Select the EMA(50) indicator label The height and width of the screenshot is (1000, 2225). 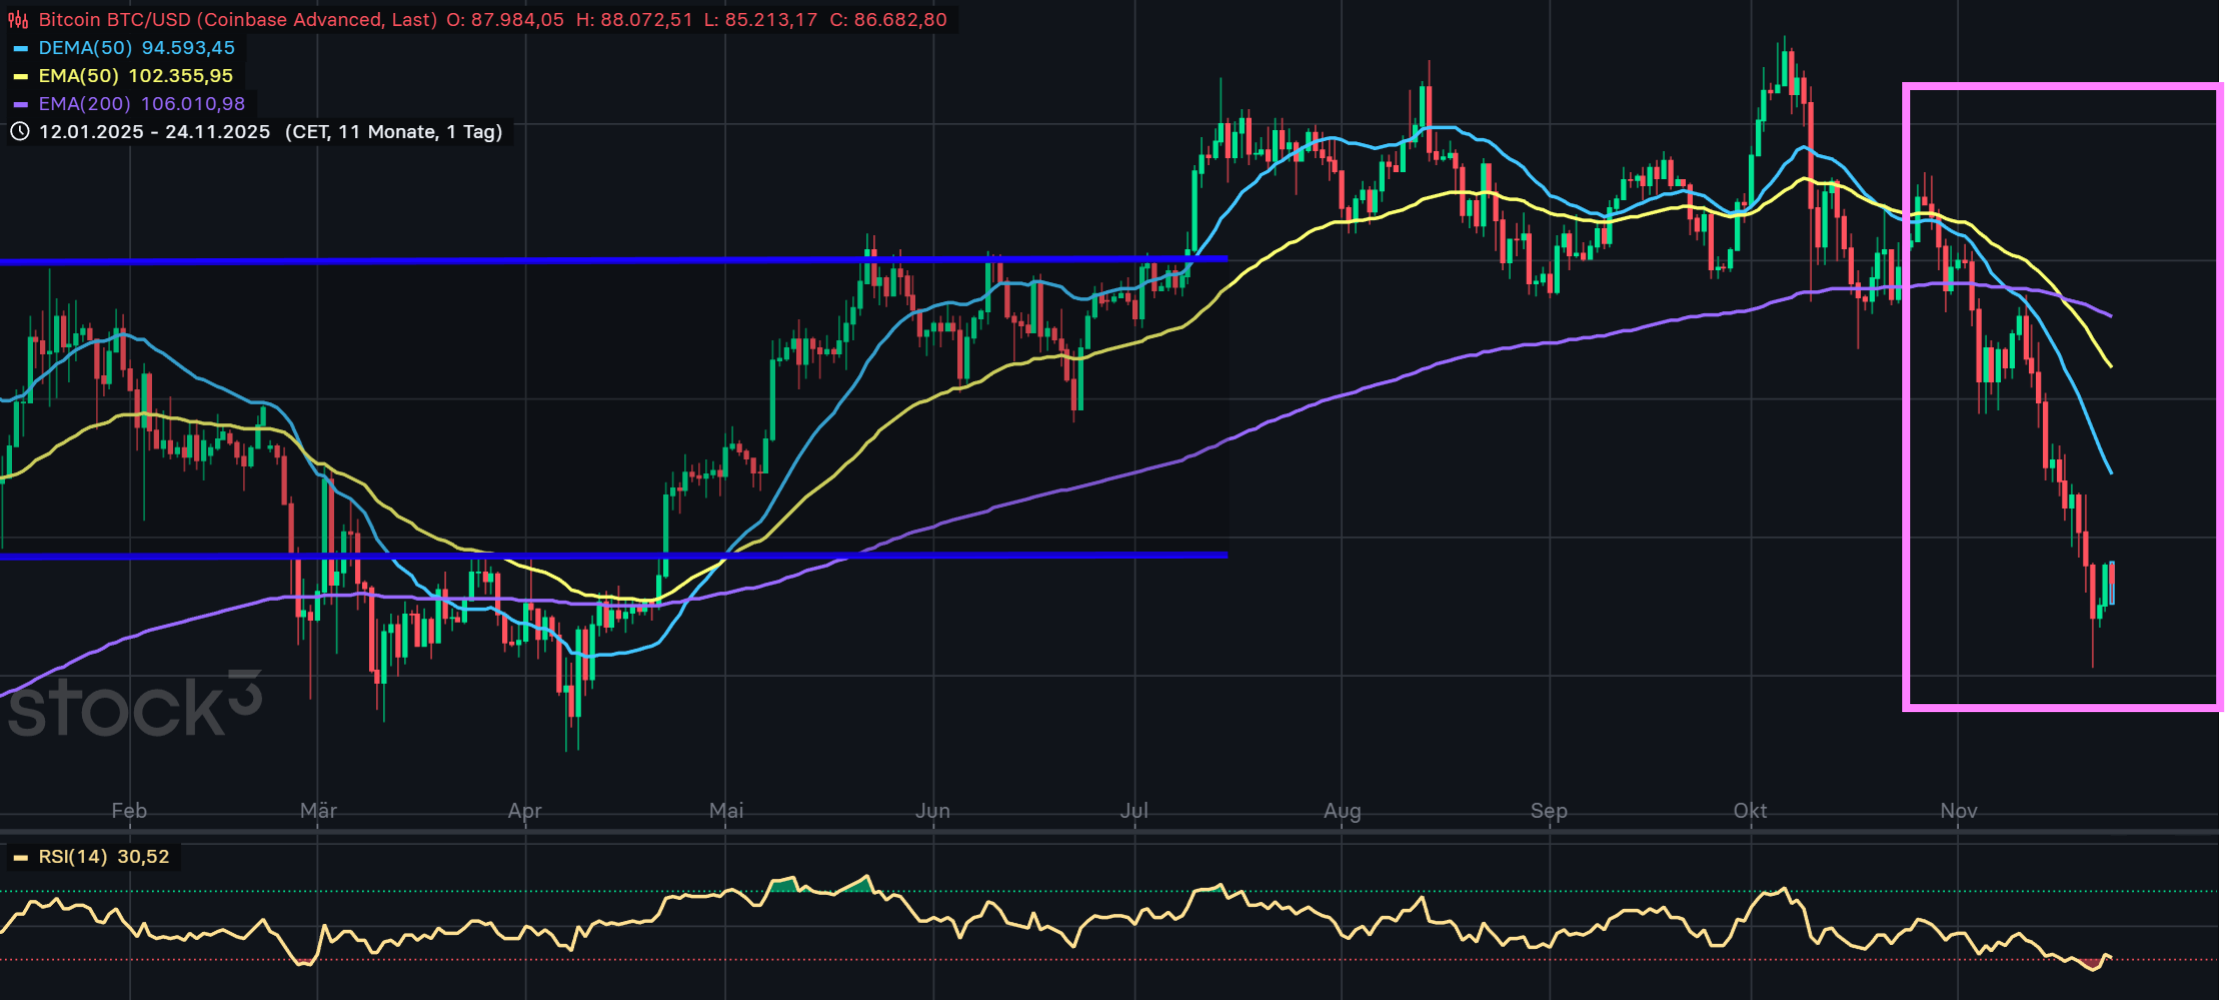(x=78, y=76)
